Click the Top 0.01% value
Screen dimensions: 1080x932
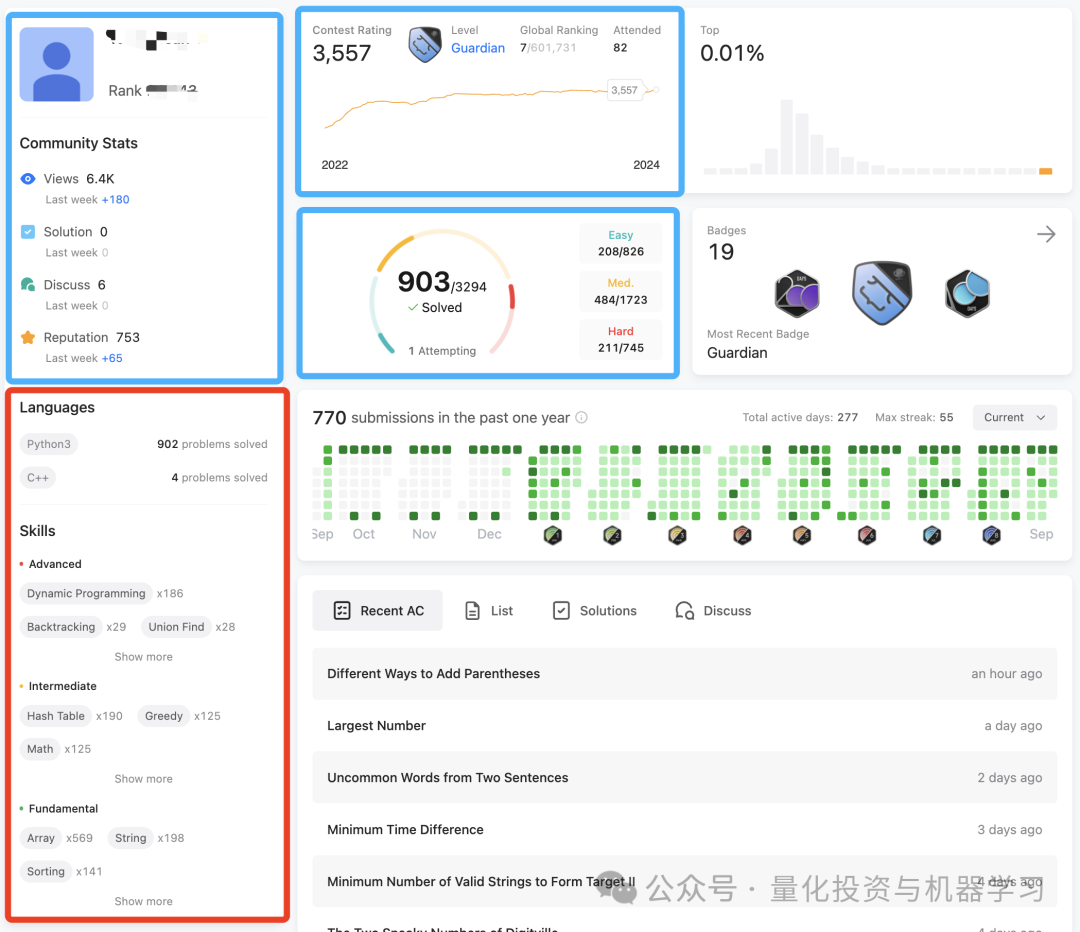click(731, 53)
